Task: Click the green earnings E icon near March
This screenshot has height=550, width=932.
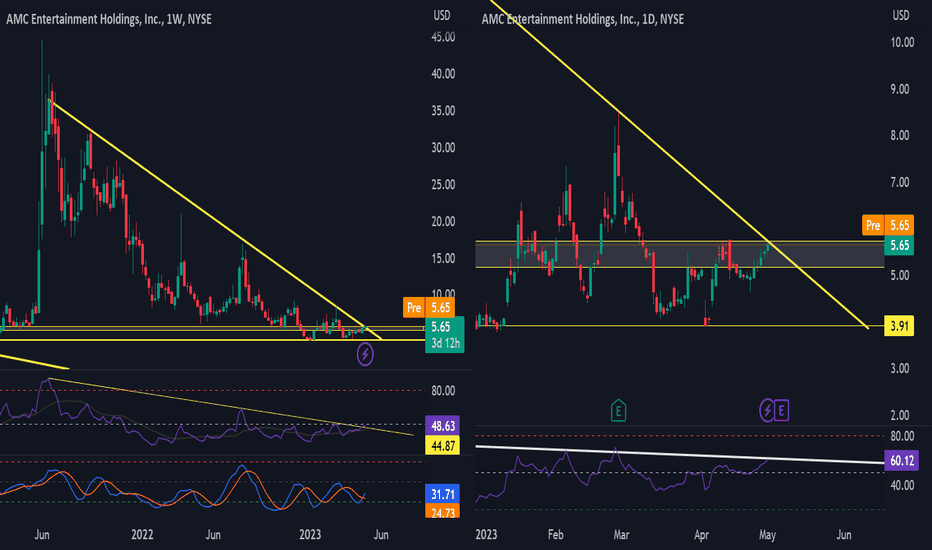Action: pos(618,410)
